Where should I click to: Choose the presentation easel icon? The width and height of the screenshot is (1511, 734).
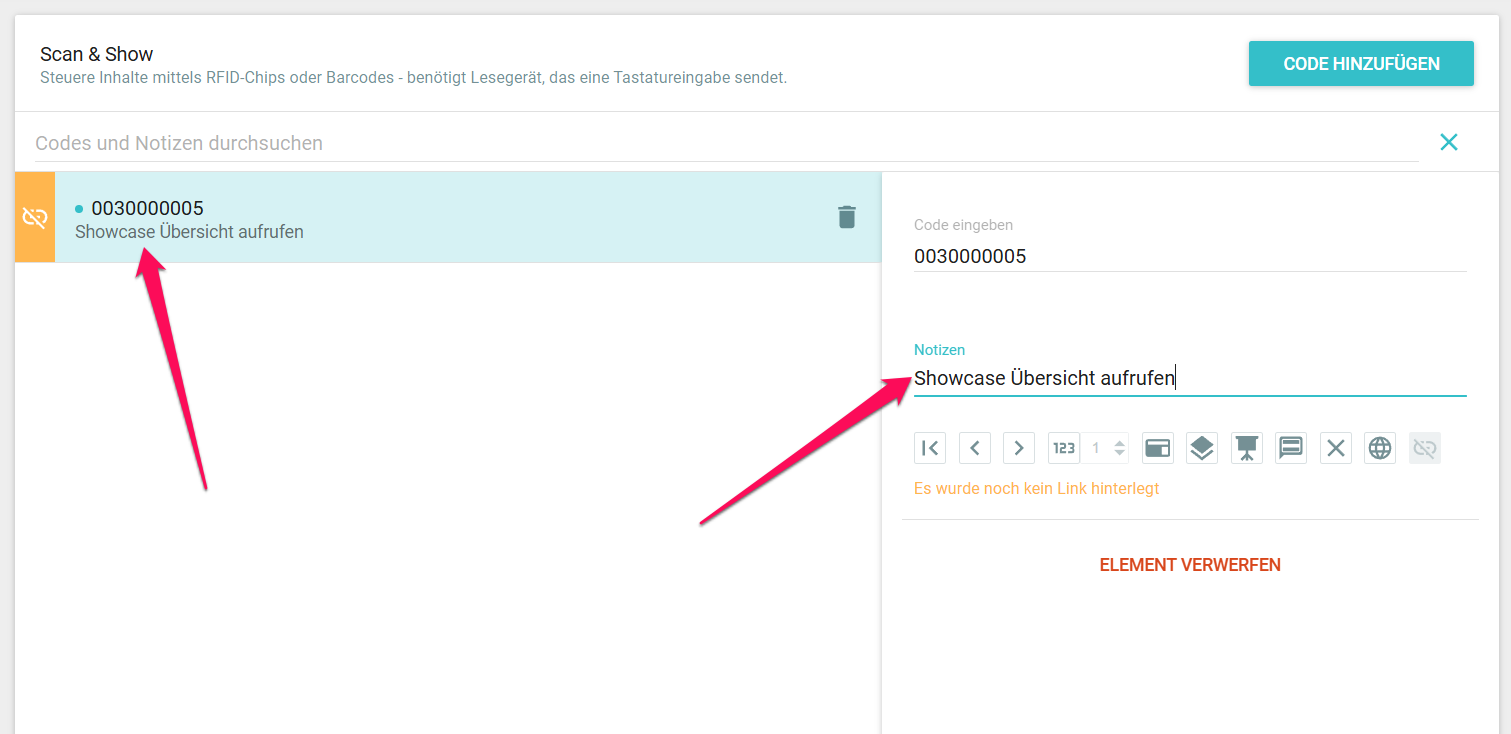pos(1246,448)
